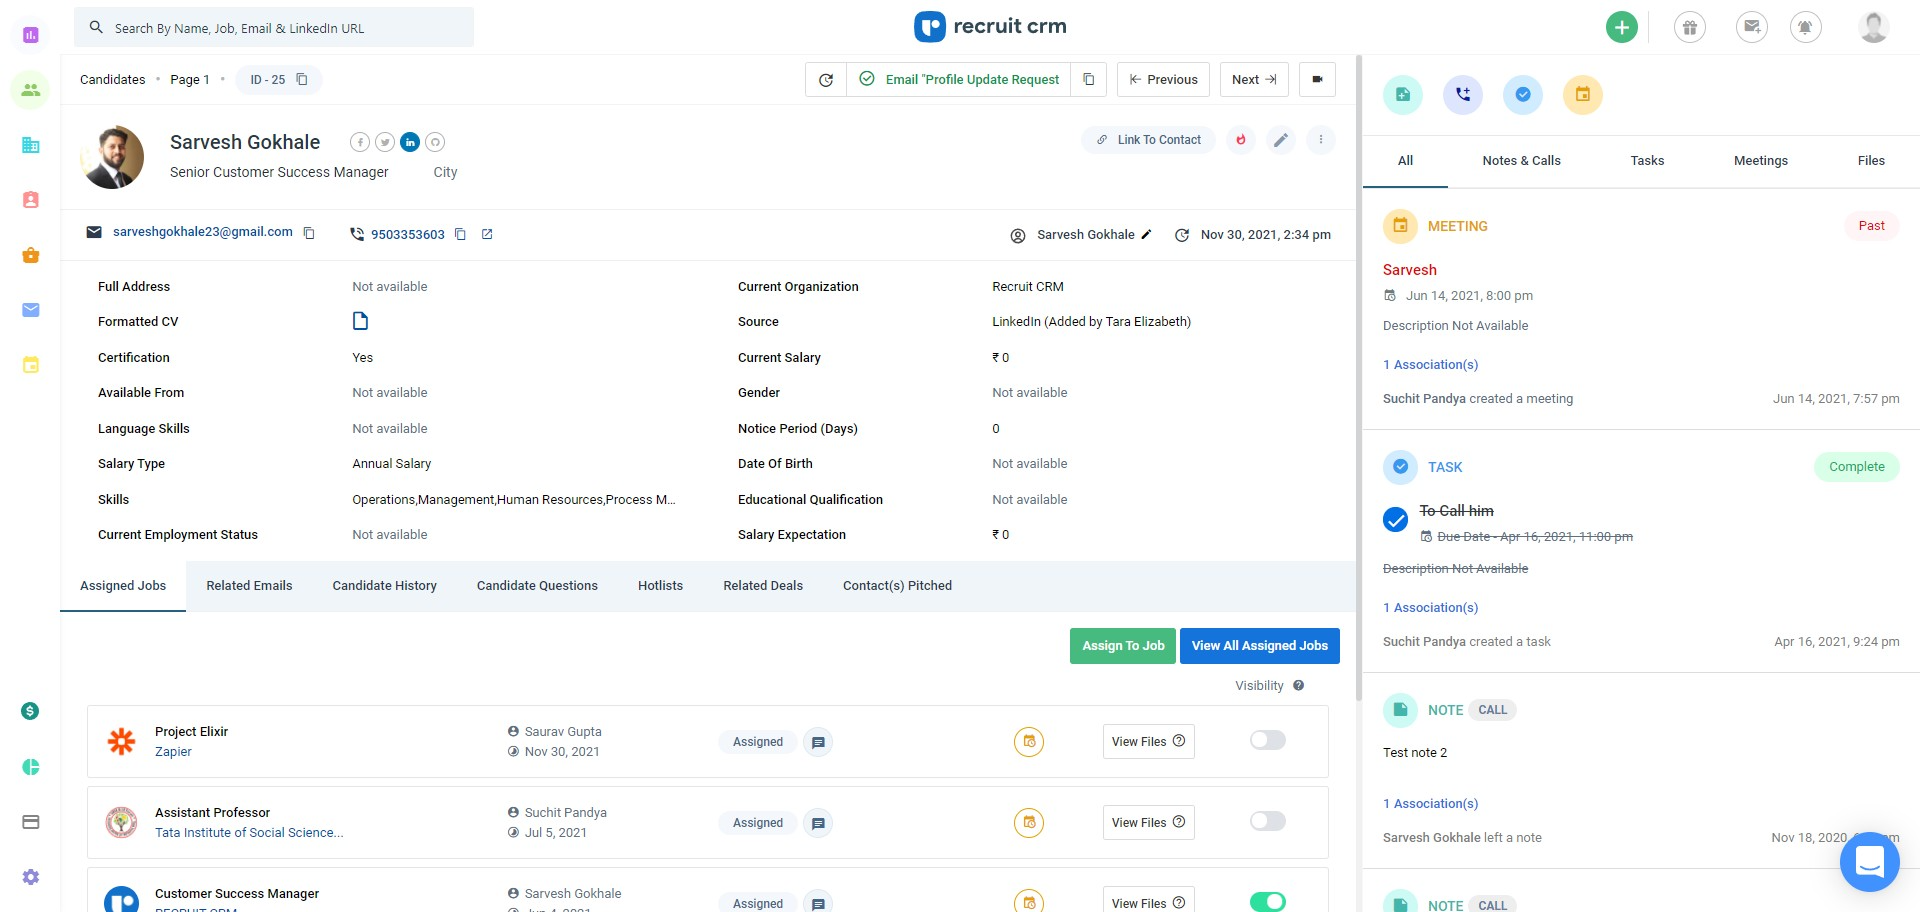Open Assigned status dropdown for Project Elixir
The height and width of the screenshot is (912, 1920).
[758, 742]
